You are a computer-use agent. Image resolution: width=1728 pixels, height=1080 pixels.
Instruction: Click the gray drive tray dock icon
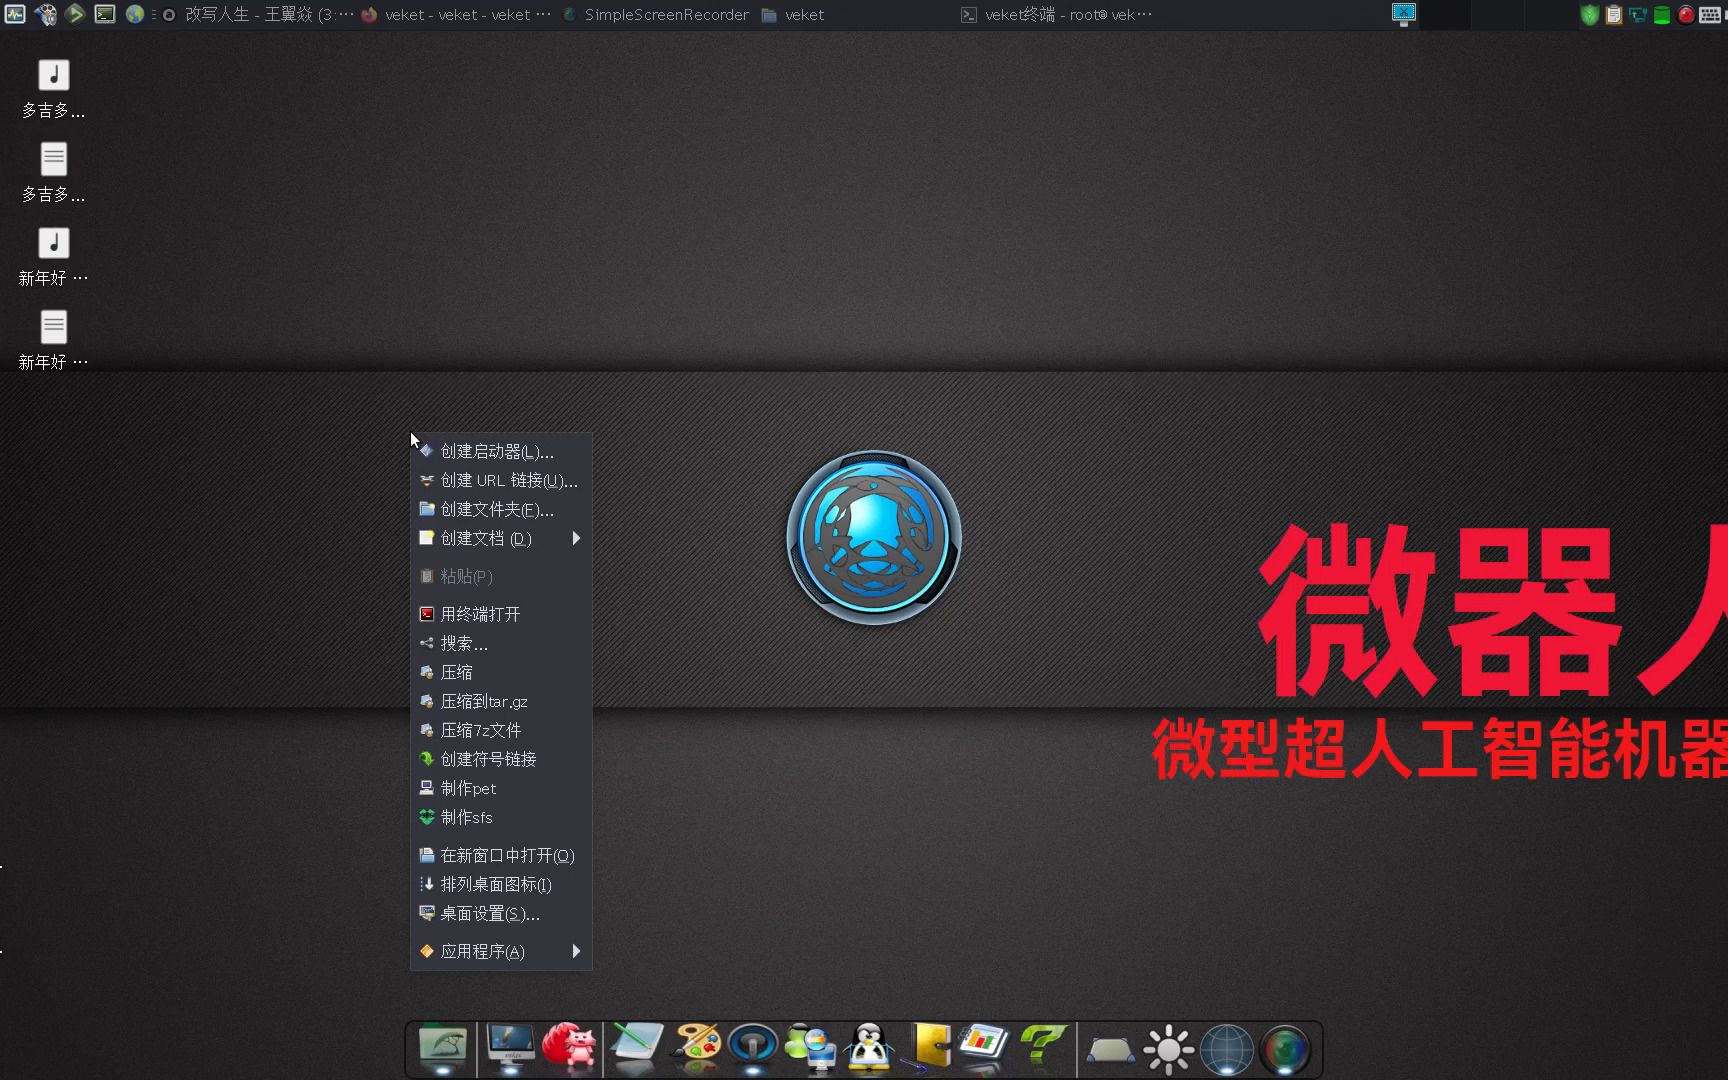click(x=1110, y=1050)
